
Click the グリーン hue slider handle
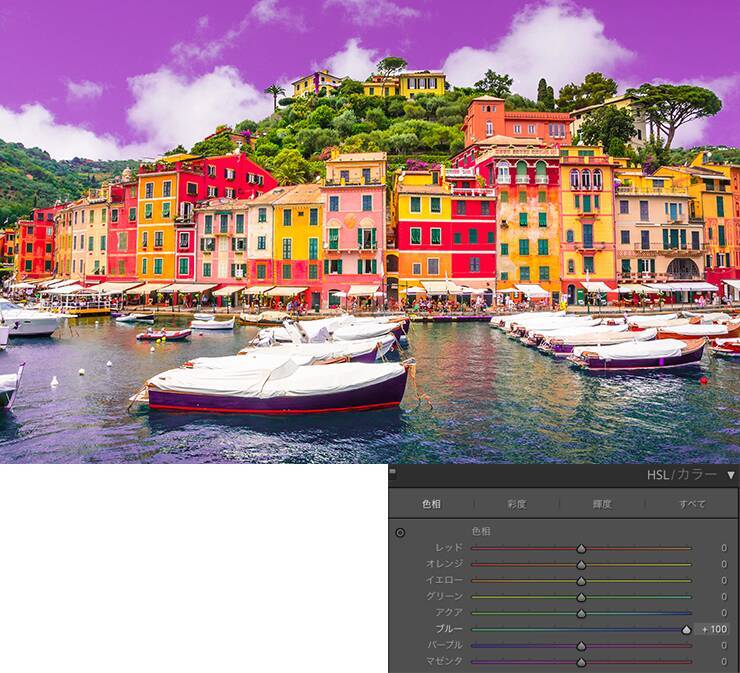coord(581,597)
